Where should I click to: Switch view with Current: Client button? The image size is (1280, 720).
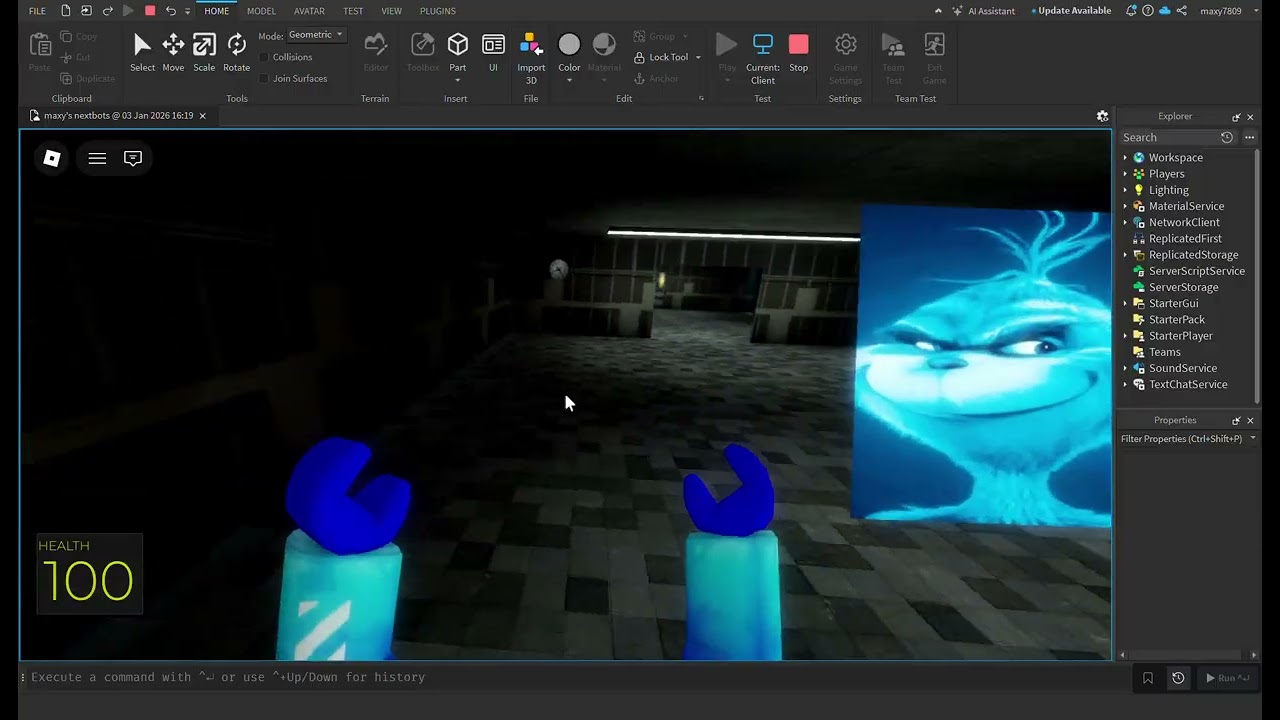[763, 58]
